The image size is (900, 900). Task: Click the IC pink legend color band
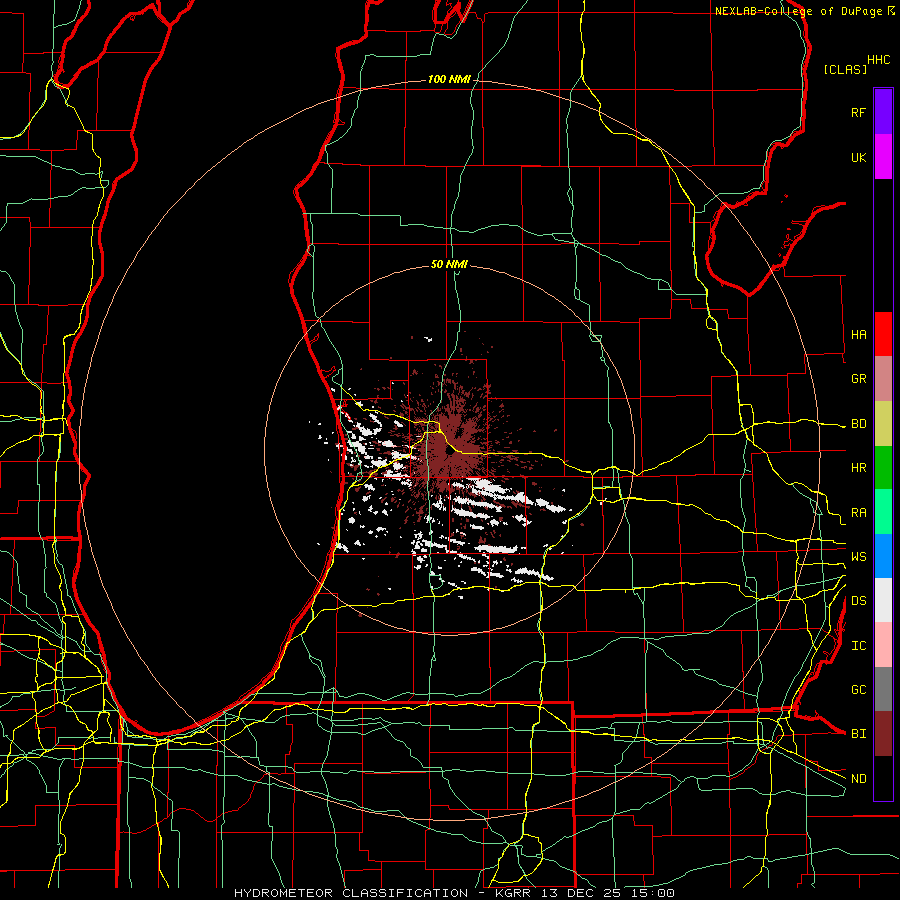(x=883, y=645)
